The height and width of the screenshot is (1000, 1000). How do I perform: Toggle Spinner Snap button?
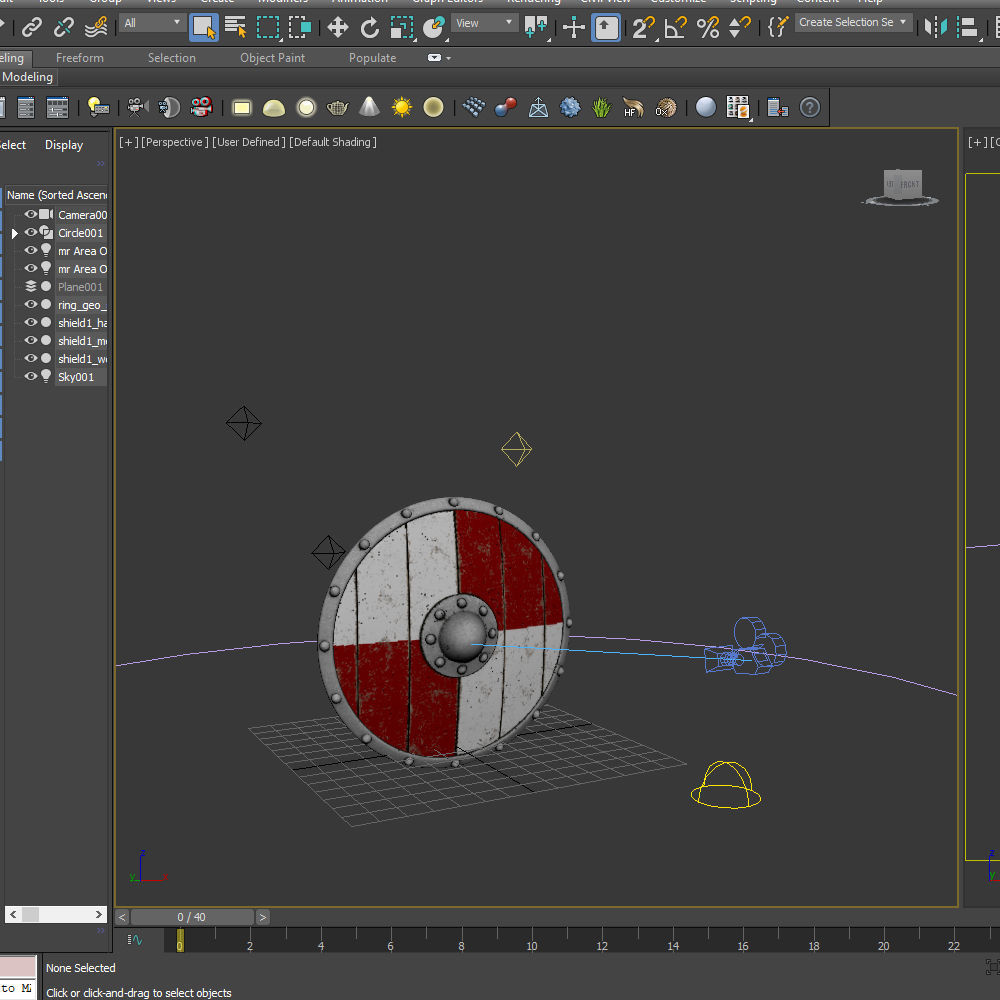(x=739, y=27)
